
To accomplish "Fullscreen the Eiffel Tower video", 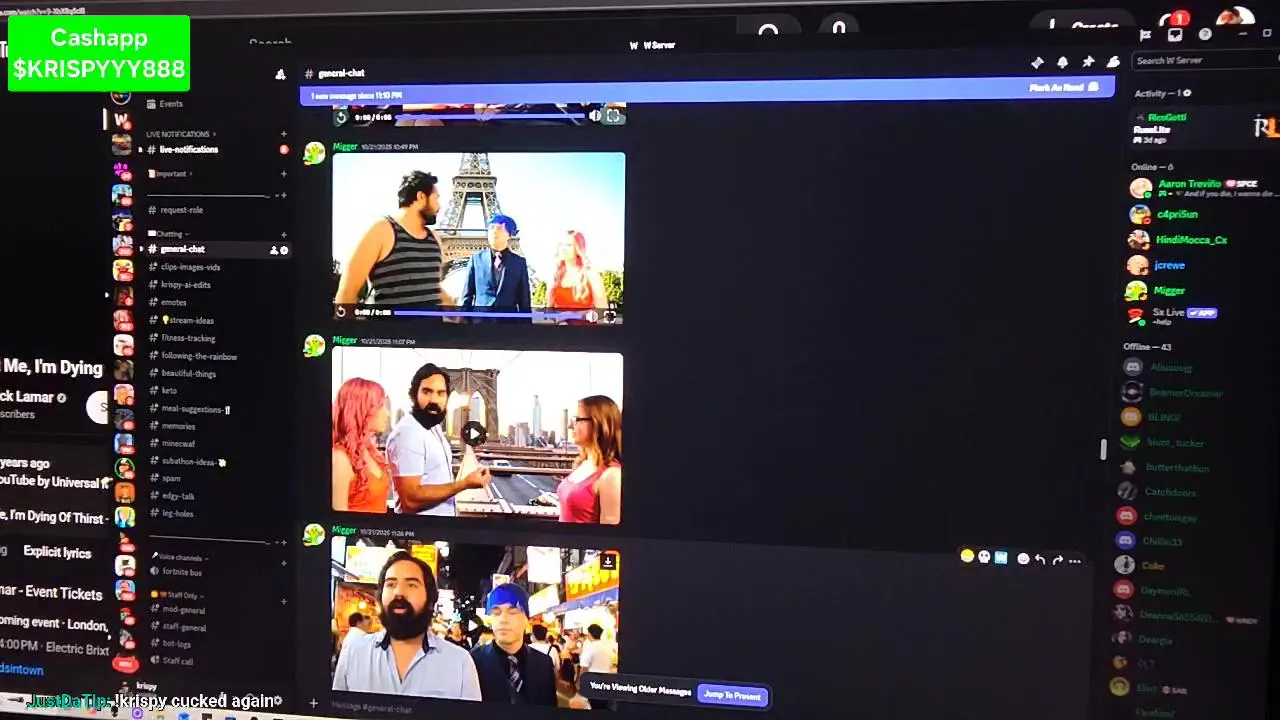I will coord(610,317).
